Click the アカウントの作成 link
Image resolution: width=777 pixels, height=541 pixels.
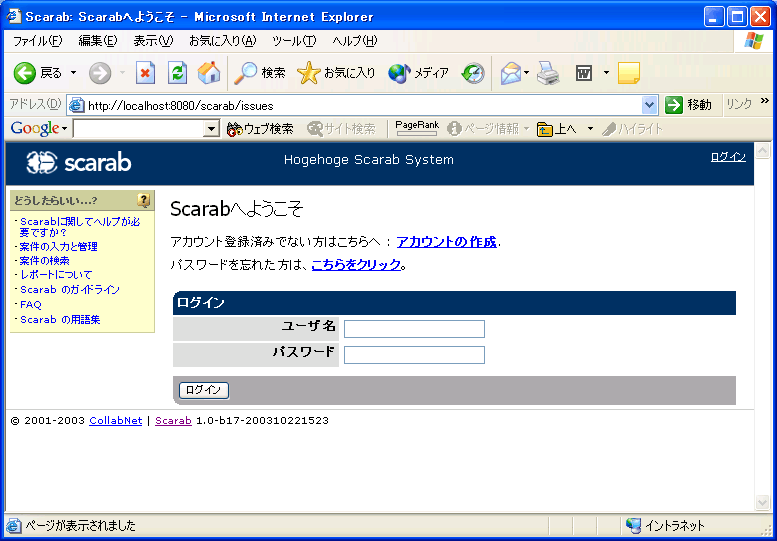pyautogui.click(x=446, y=242)
